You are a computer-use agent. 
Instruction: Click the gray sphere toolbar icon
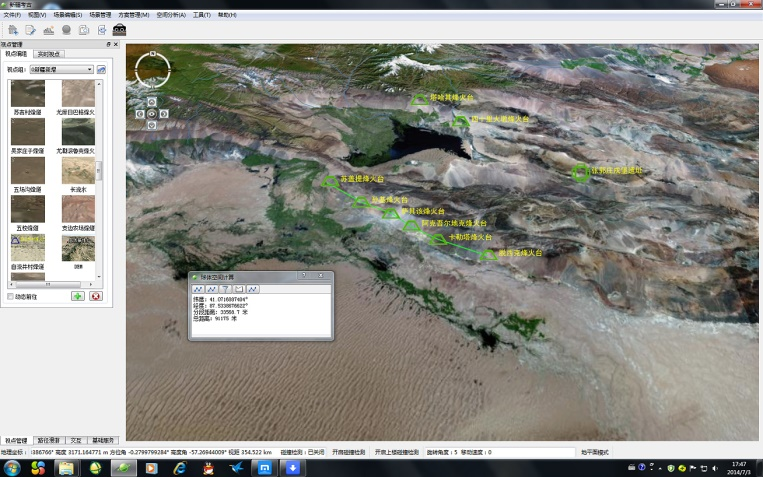point(66,30)
